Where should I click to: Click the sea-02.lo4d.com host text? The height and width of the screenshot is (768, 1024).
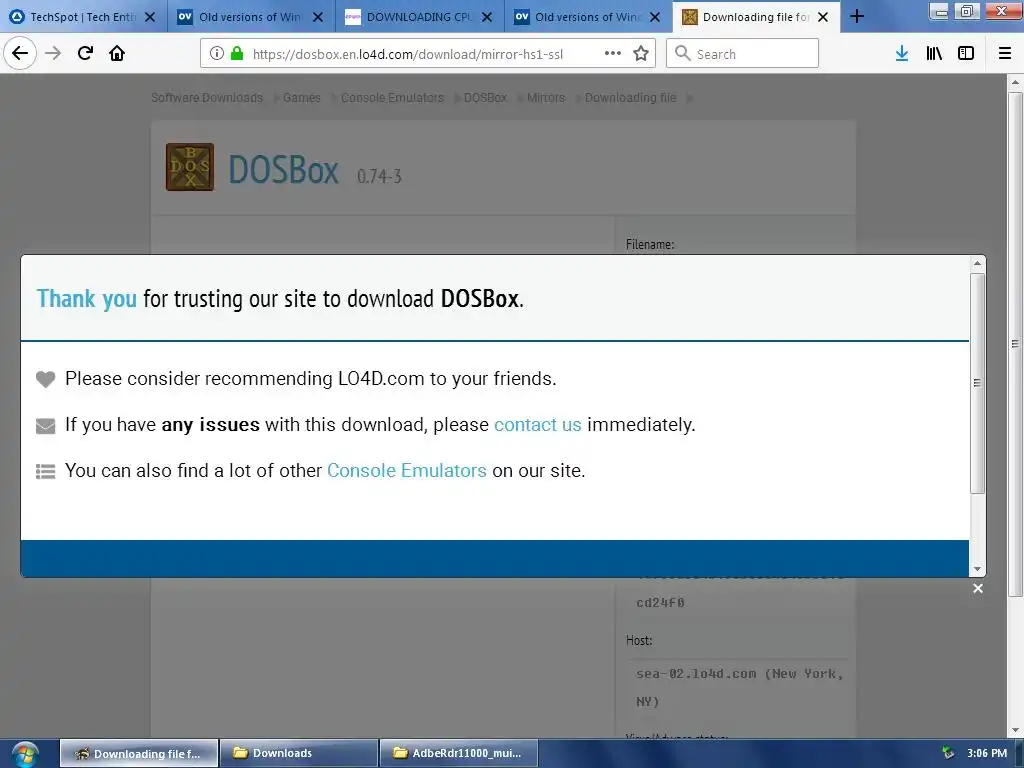point(739,687)
